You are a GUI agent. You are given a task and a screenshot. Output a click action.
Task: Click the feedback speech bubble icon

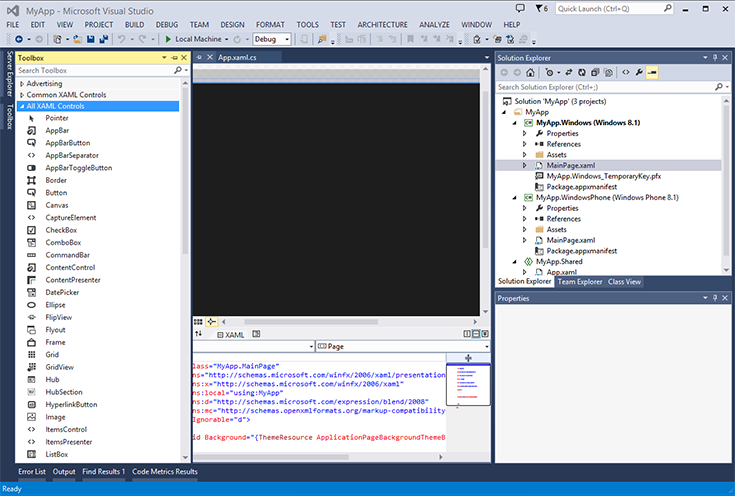click(520, 8)
